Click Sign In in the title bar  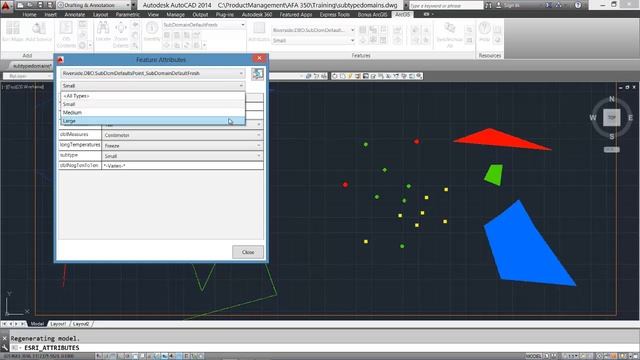click(508, 5)
